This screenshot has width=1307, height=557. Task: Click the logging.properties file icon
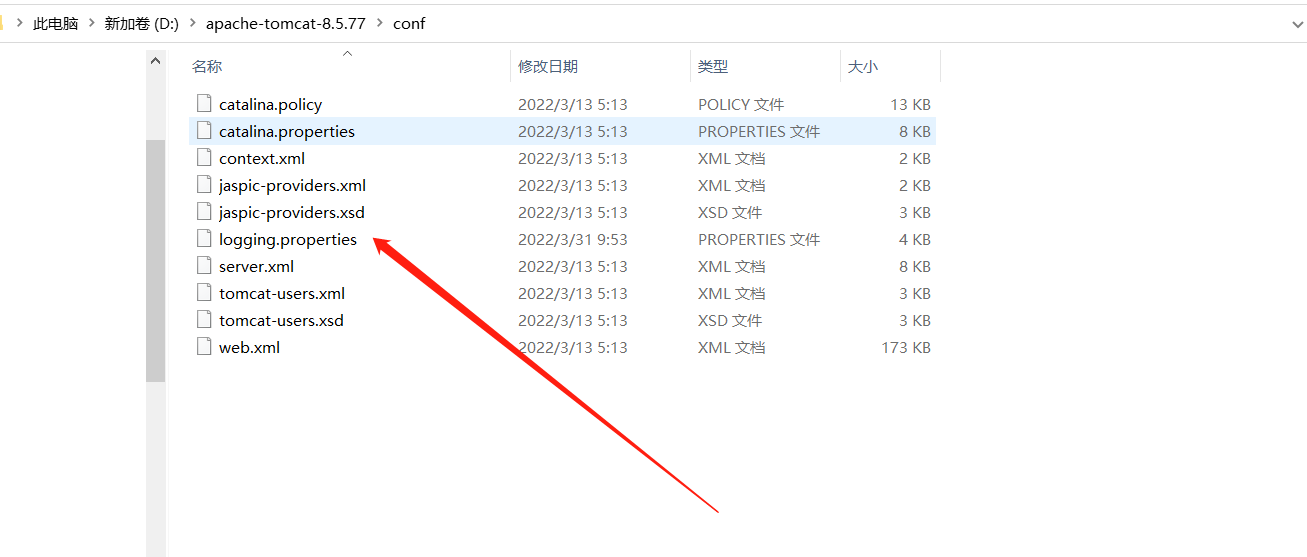pyautogui.click(x=204, y=239)
